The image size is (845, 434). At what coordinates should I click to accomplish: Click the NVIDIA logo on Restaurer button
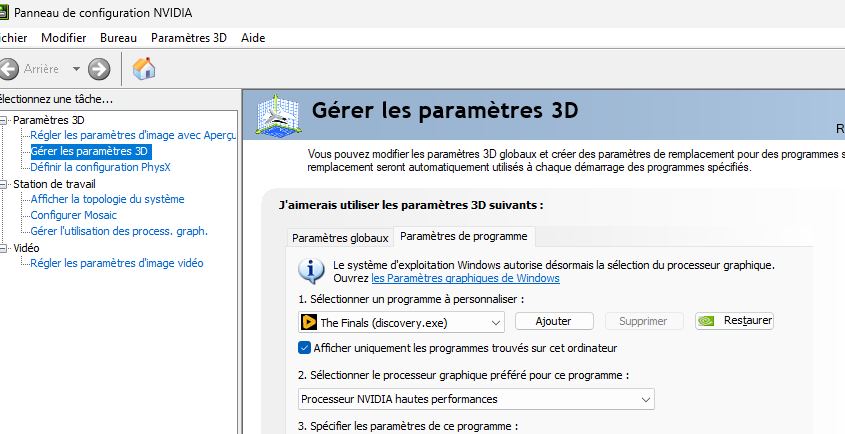pyautogui.click(x=706, y=321)
